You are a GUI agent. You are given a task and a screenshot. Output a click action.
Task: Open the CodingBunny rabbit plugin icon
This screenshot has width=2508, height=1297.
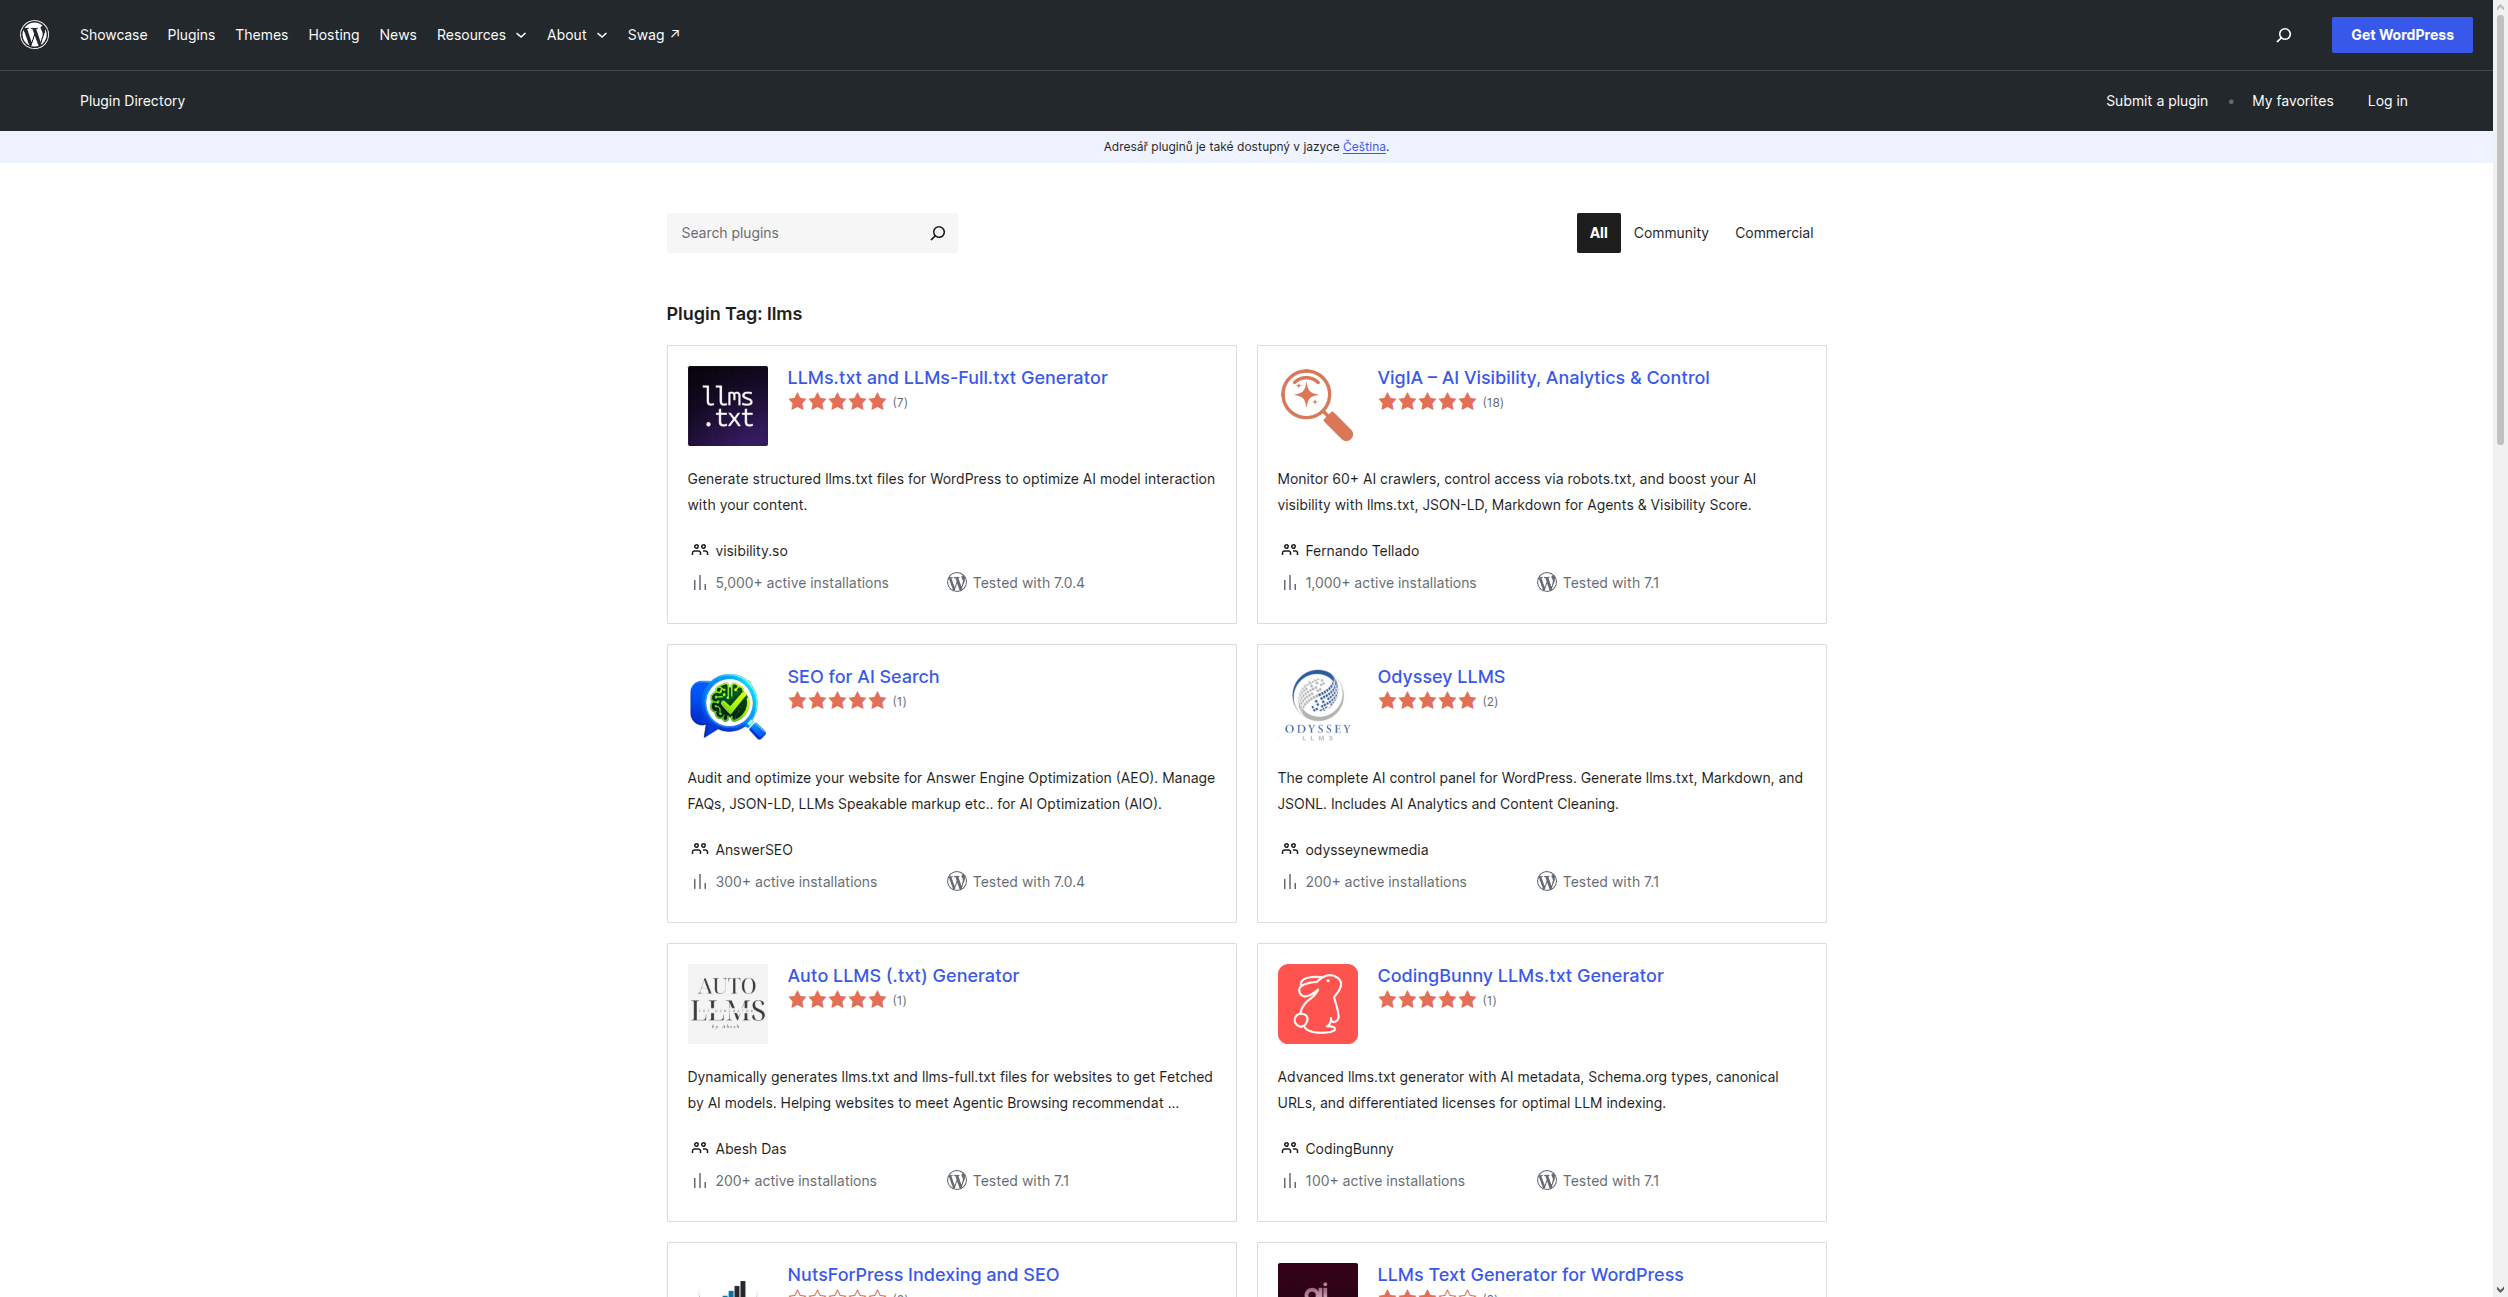pyautogui.click(x=1317, y=1004)
